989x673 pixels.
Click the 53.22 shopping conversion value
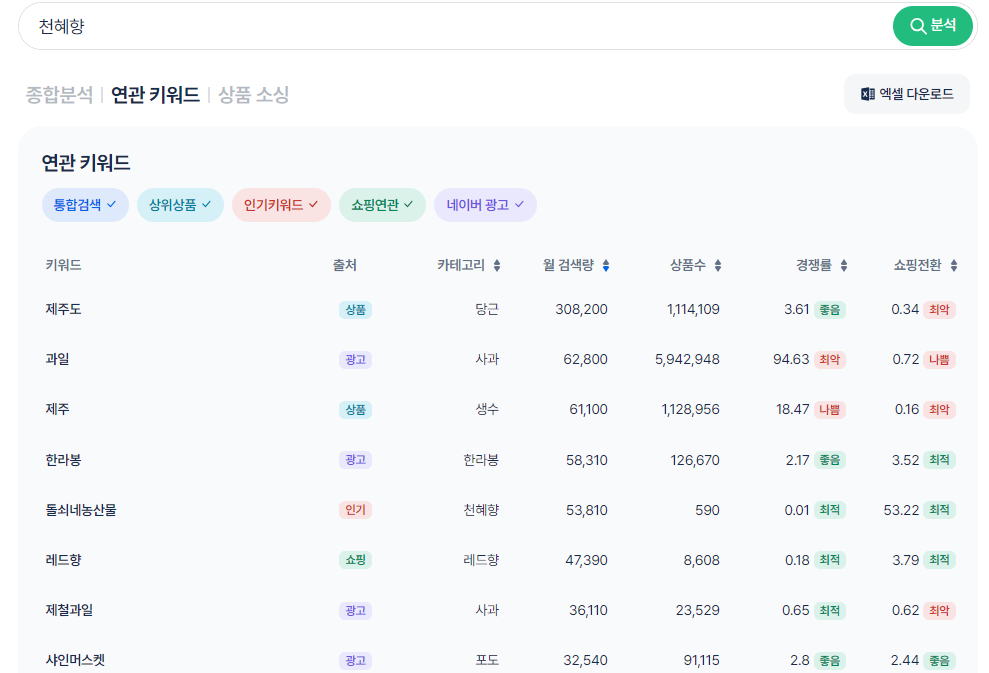coord(901,510)
